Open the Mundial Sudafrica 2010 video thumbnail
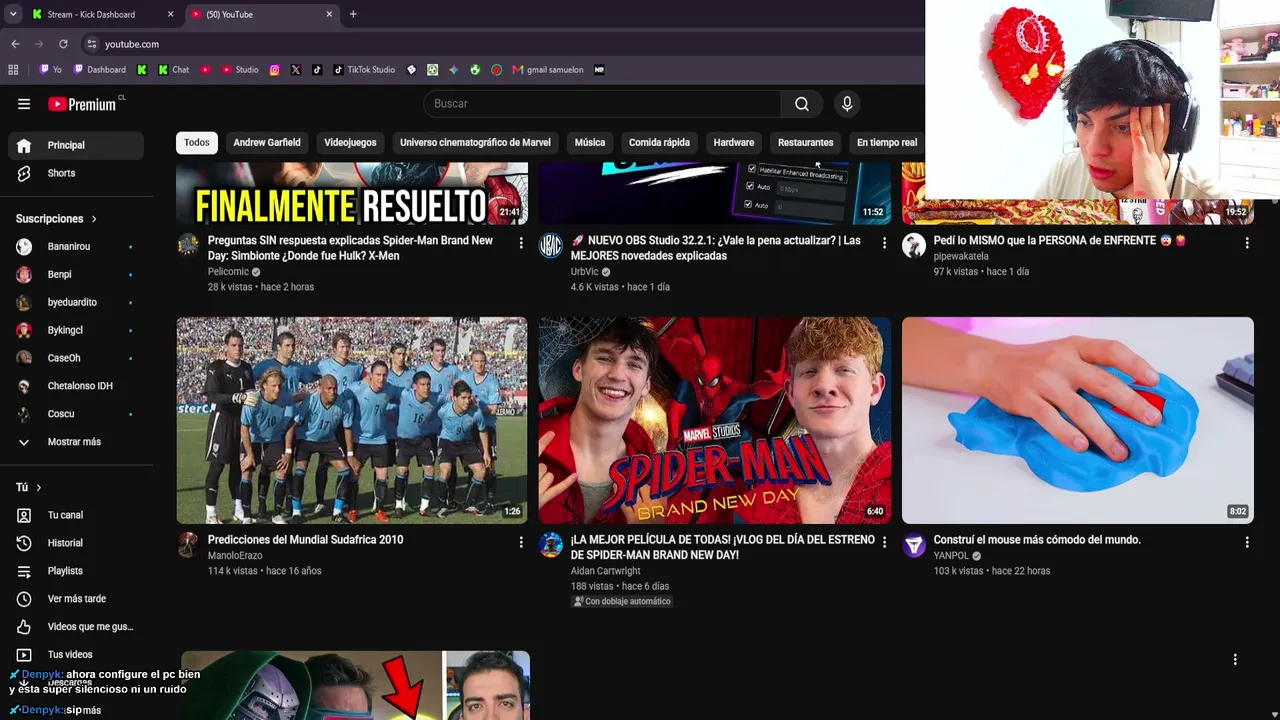This screenshot has width=1280, height=720. coord(352,420)
